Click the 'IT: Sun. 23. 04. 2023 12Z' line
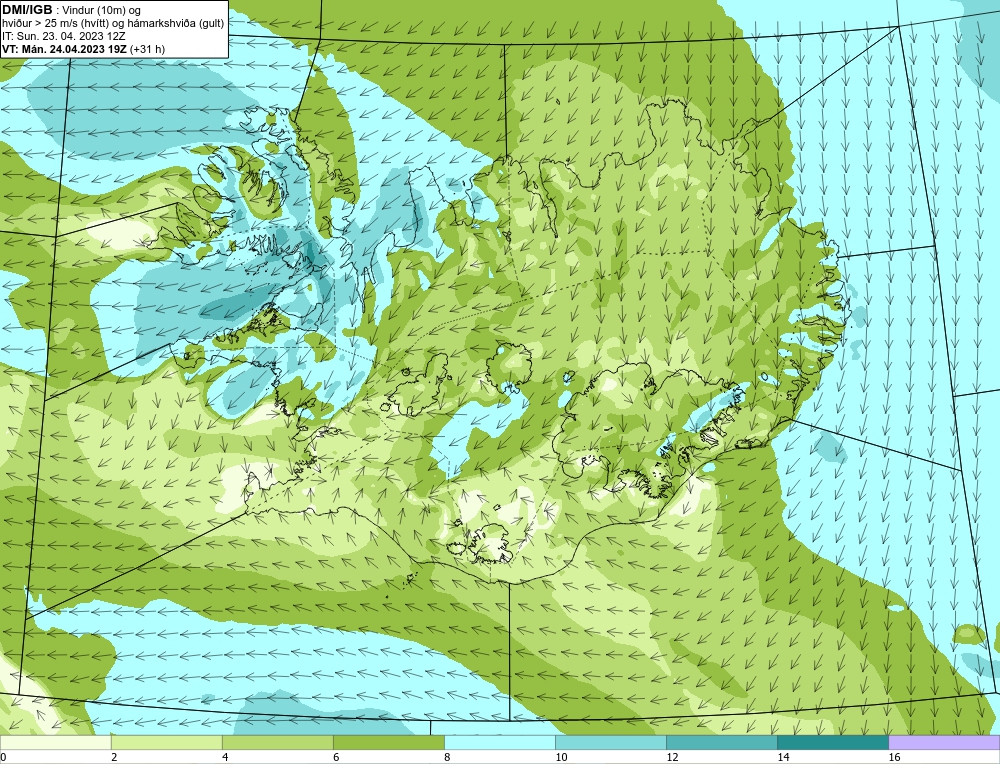Screen dimensions: 1000x764 64,36
